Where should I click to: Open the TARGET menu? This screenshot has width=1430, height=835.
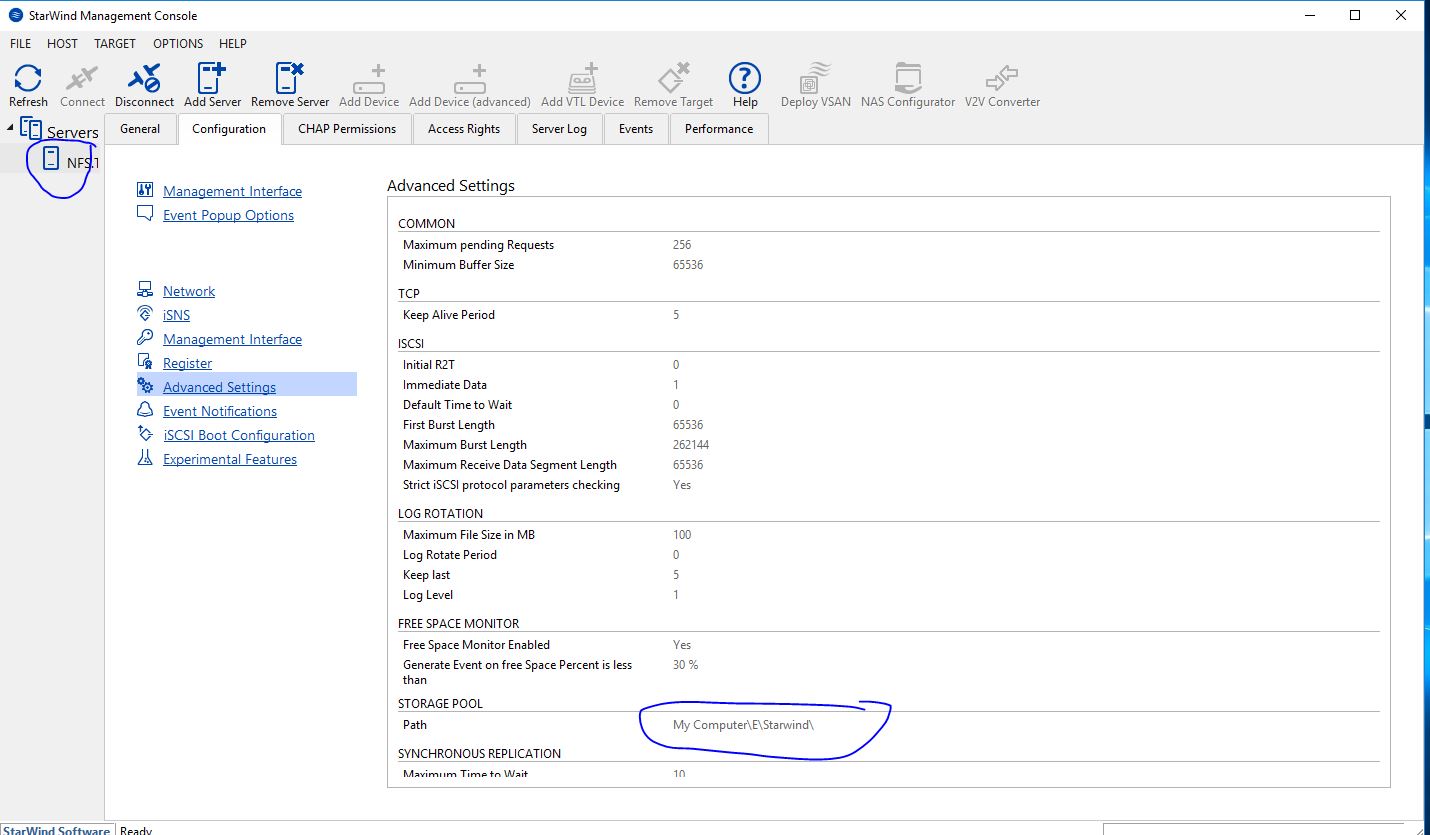pyautogui.click(x=115, y=44)
